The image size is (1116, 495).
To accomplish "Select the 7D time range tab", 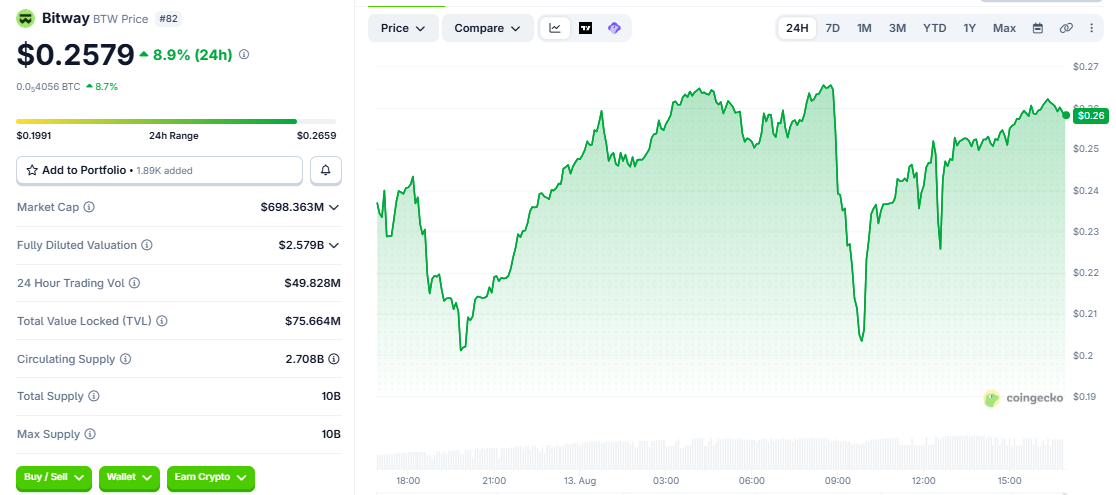I will 832,28.
